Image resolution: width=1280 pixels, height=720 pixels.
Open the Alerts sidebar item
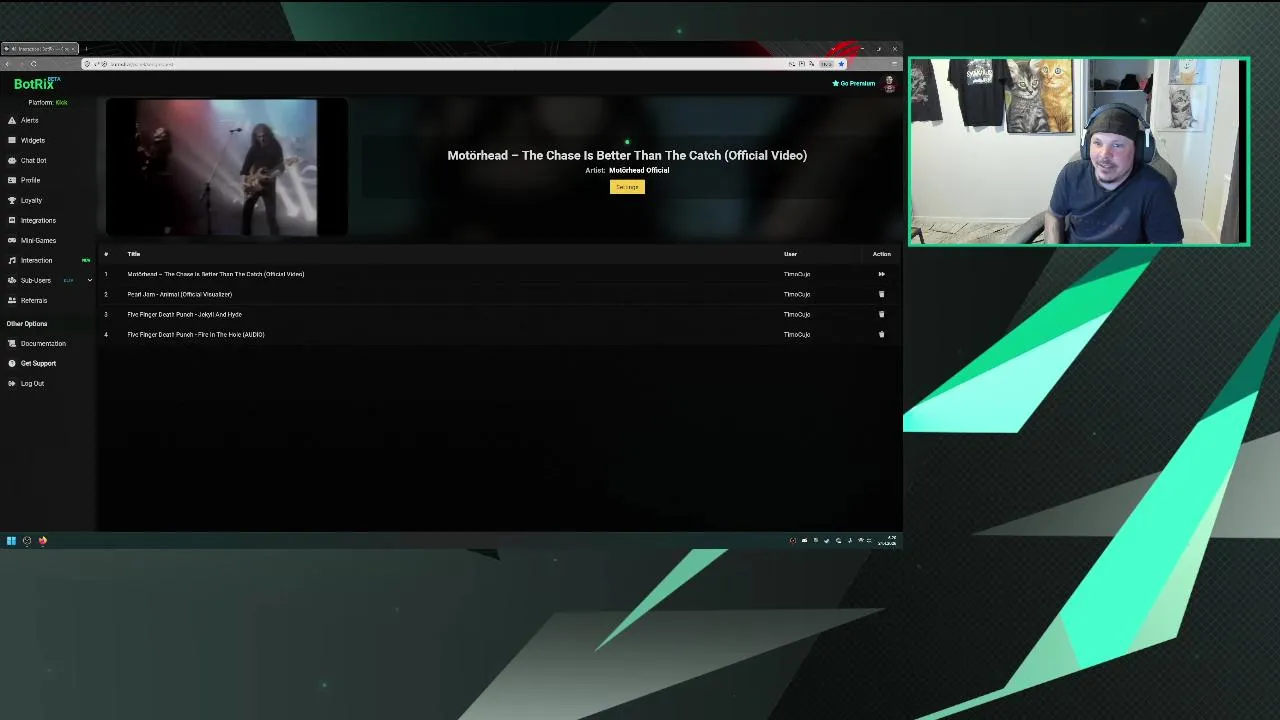coord(30,120)
